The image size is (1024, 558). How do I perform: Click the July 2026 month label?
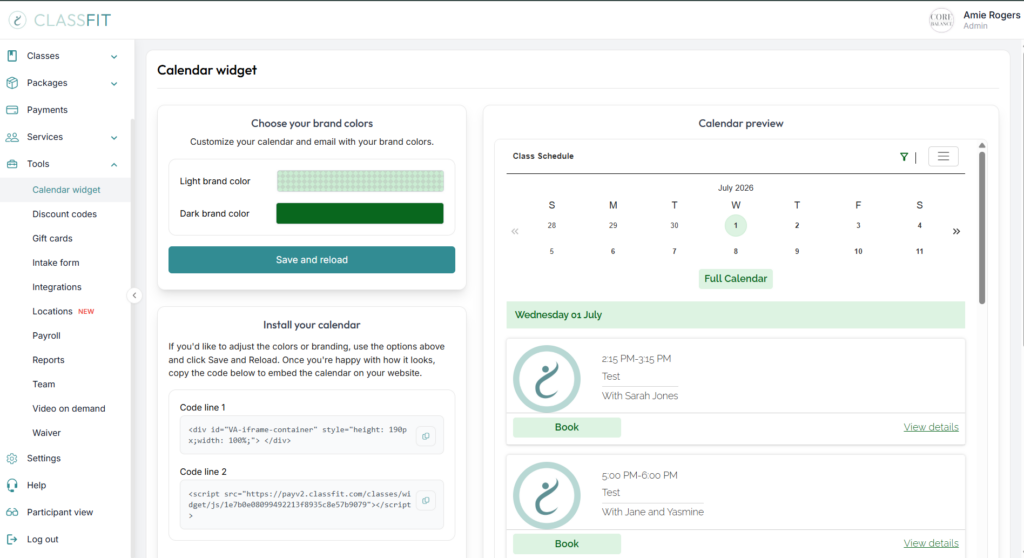pos(735,188)
